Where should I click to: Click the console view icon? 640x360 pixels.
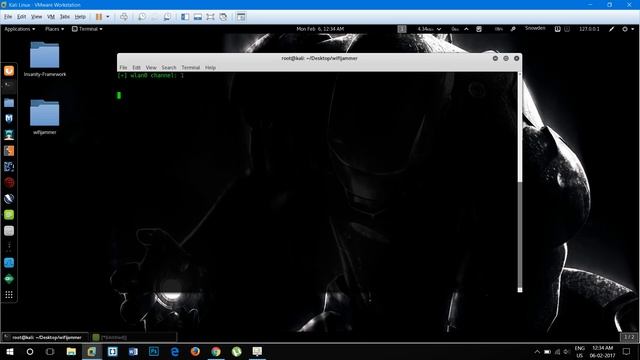point(241,17)
